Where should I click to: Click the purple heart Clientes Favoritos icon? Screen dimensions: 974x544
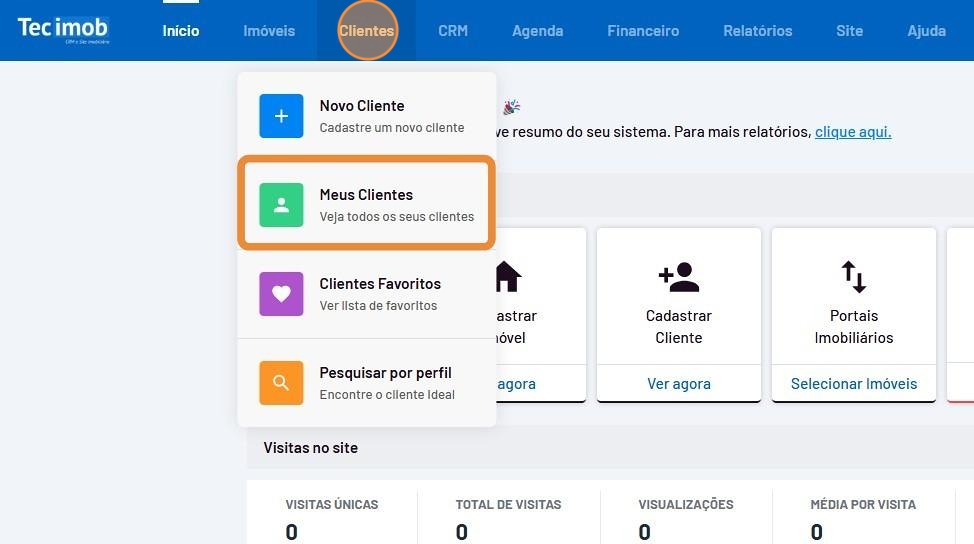coord(281,294)
